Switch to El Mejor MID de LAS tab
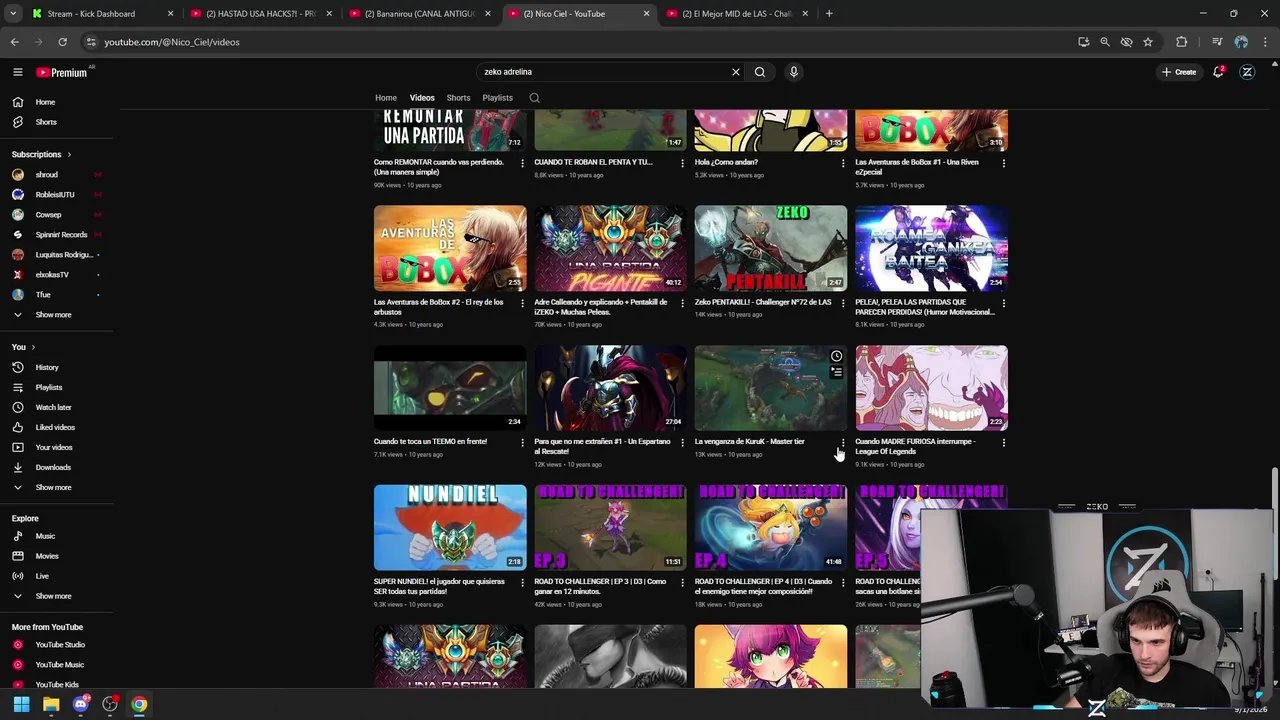 (739, 14)
